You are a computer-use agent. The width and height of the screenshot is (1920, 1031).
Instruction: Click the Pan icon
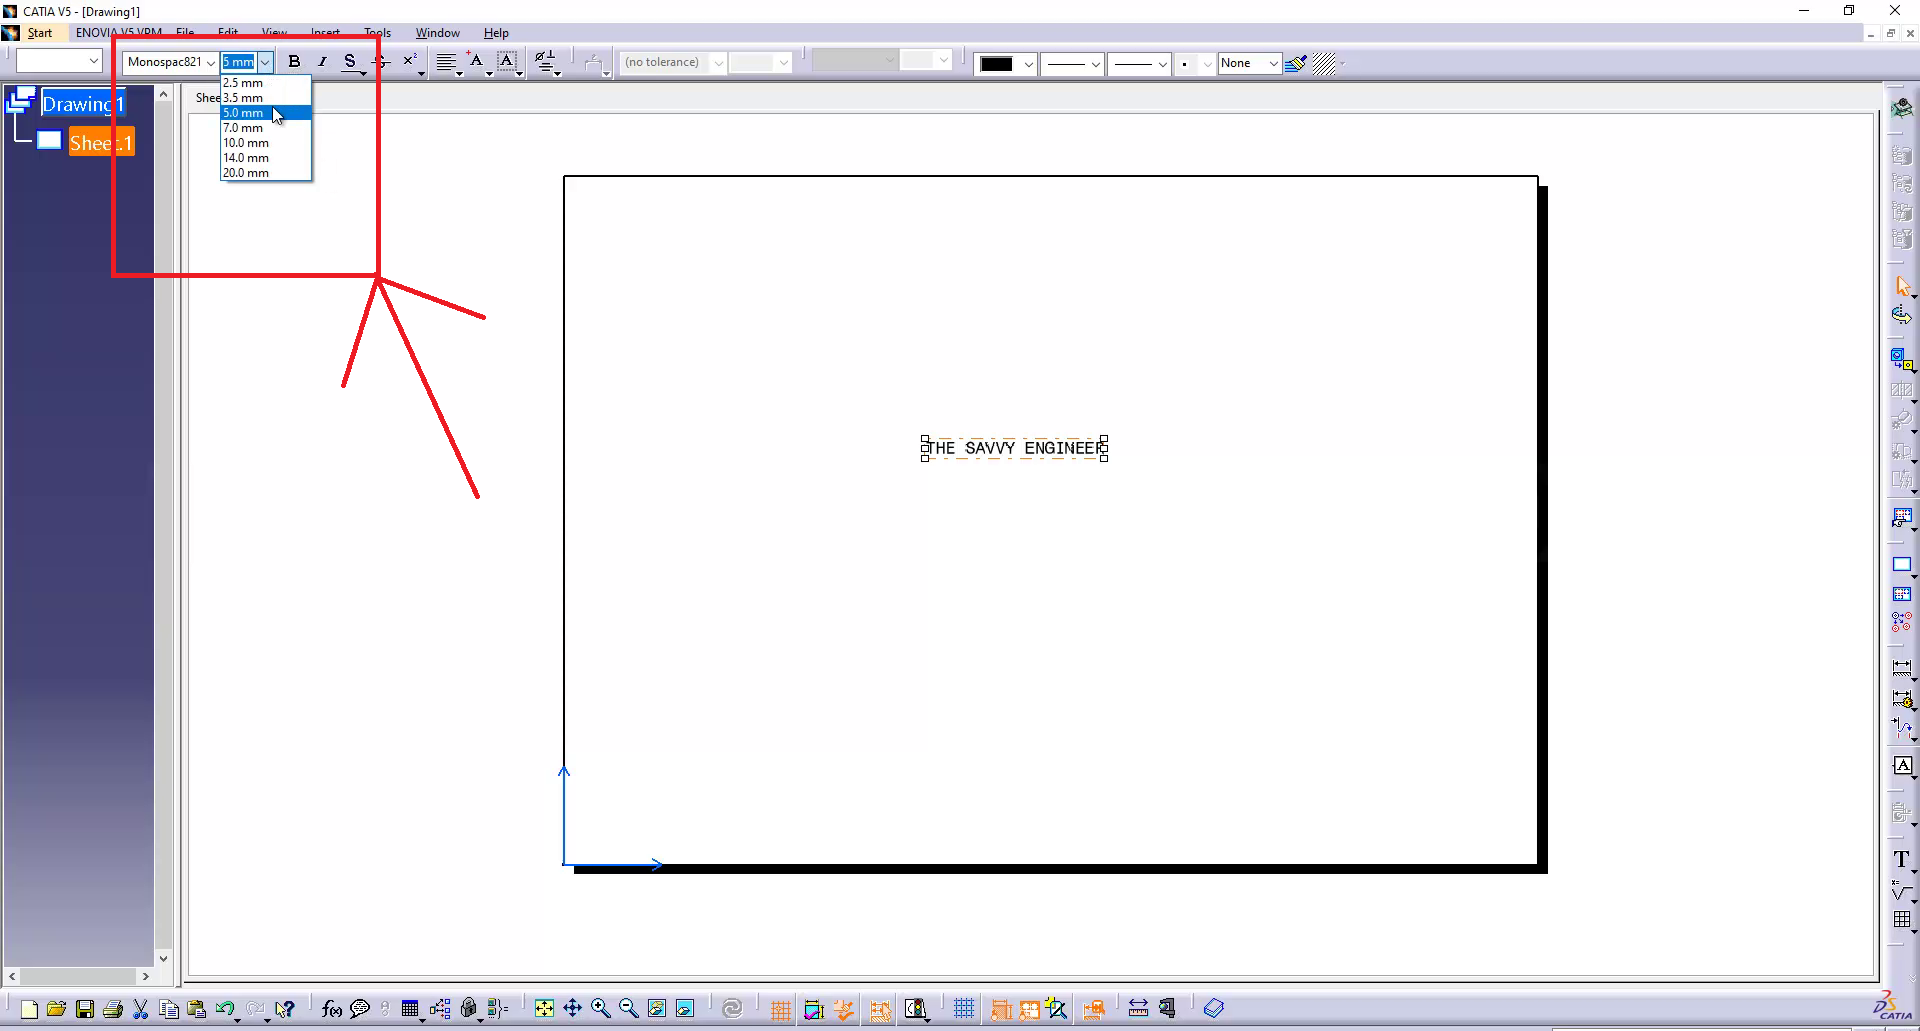[x=572, y=1008]
